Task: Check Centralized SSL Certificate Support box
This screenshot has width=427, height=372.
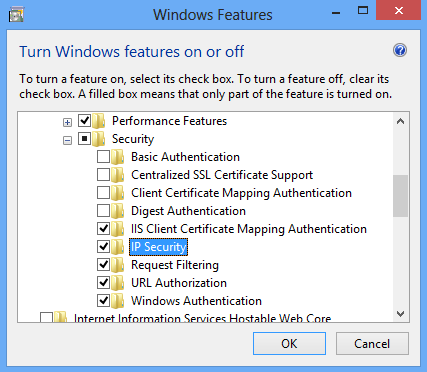Action: [x=103, y=175]
